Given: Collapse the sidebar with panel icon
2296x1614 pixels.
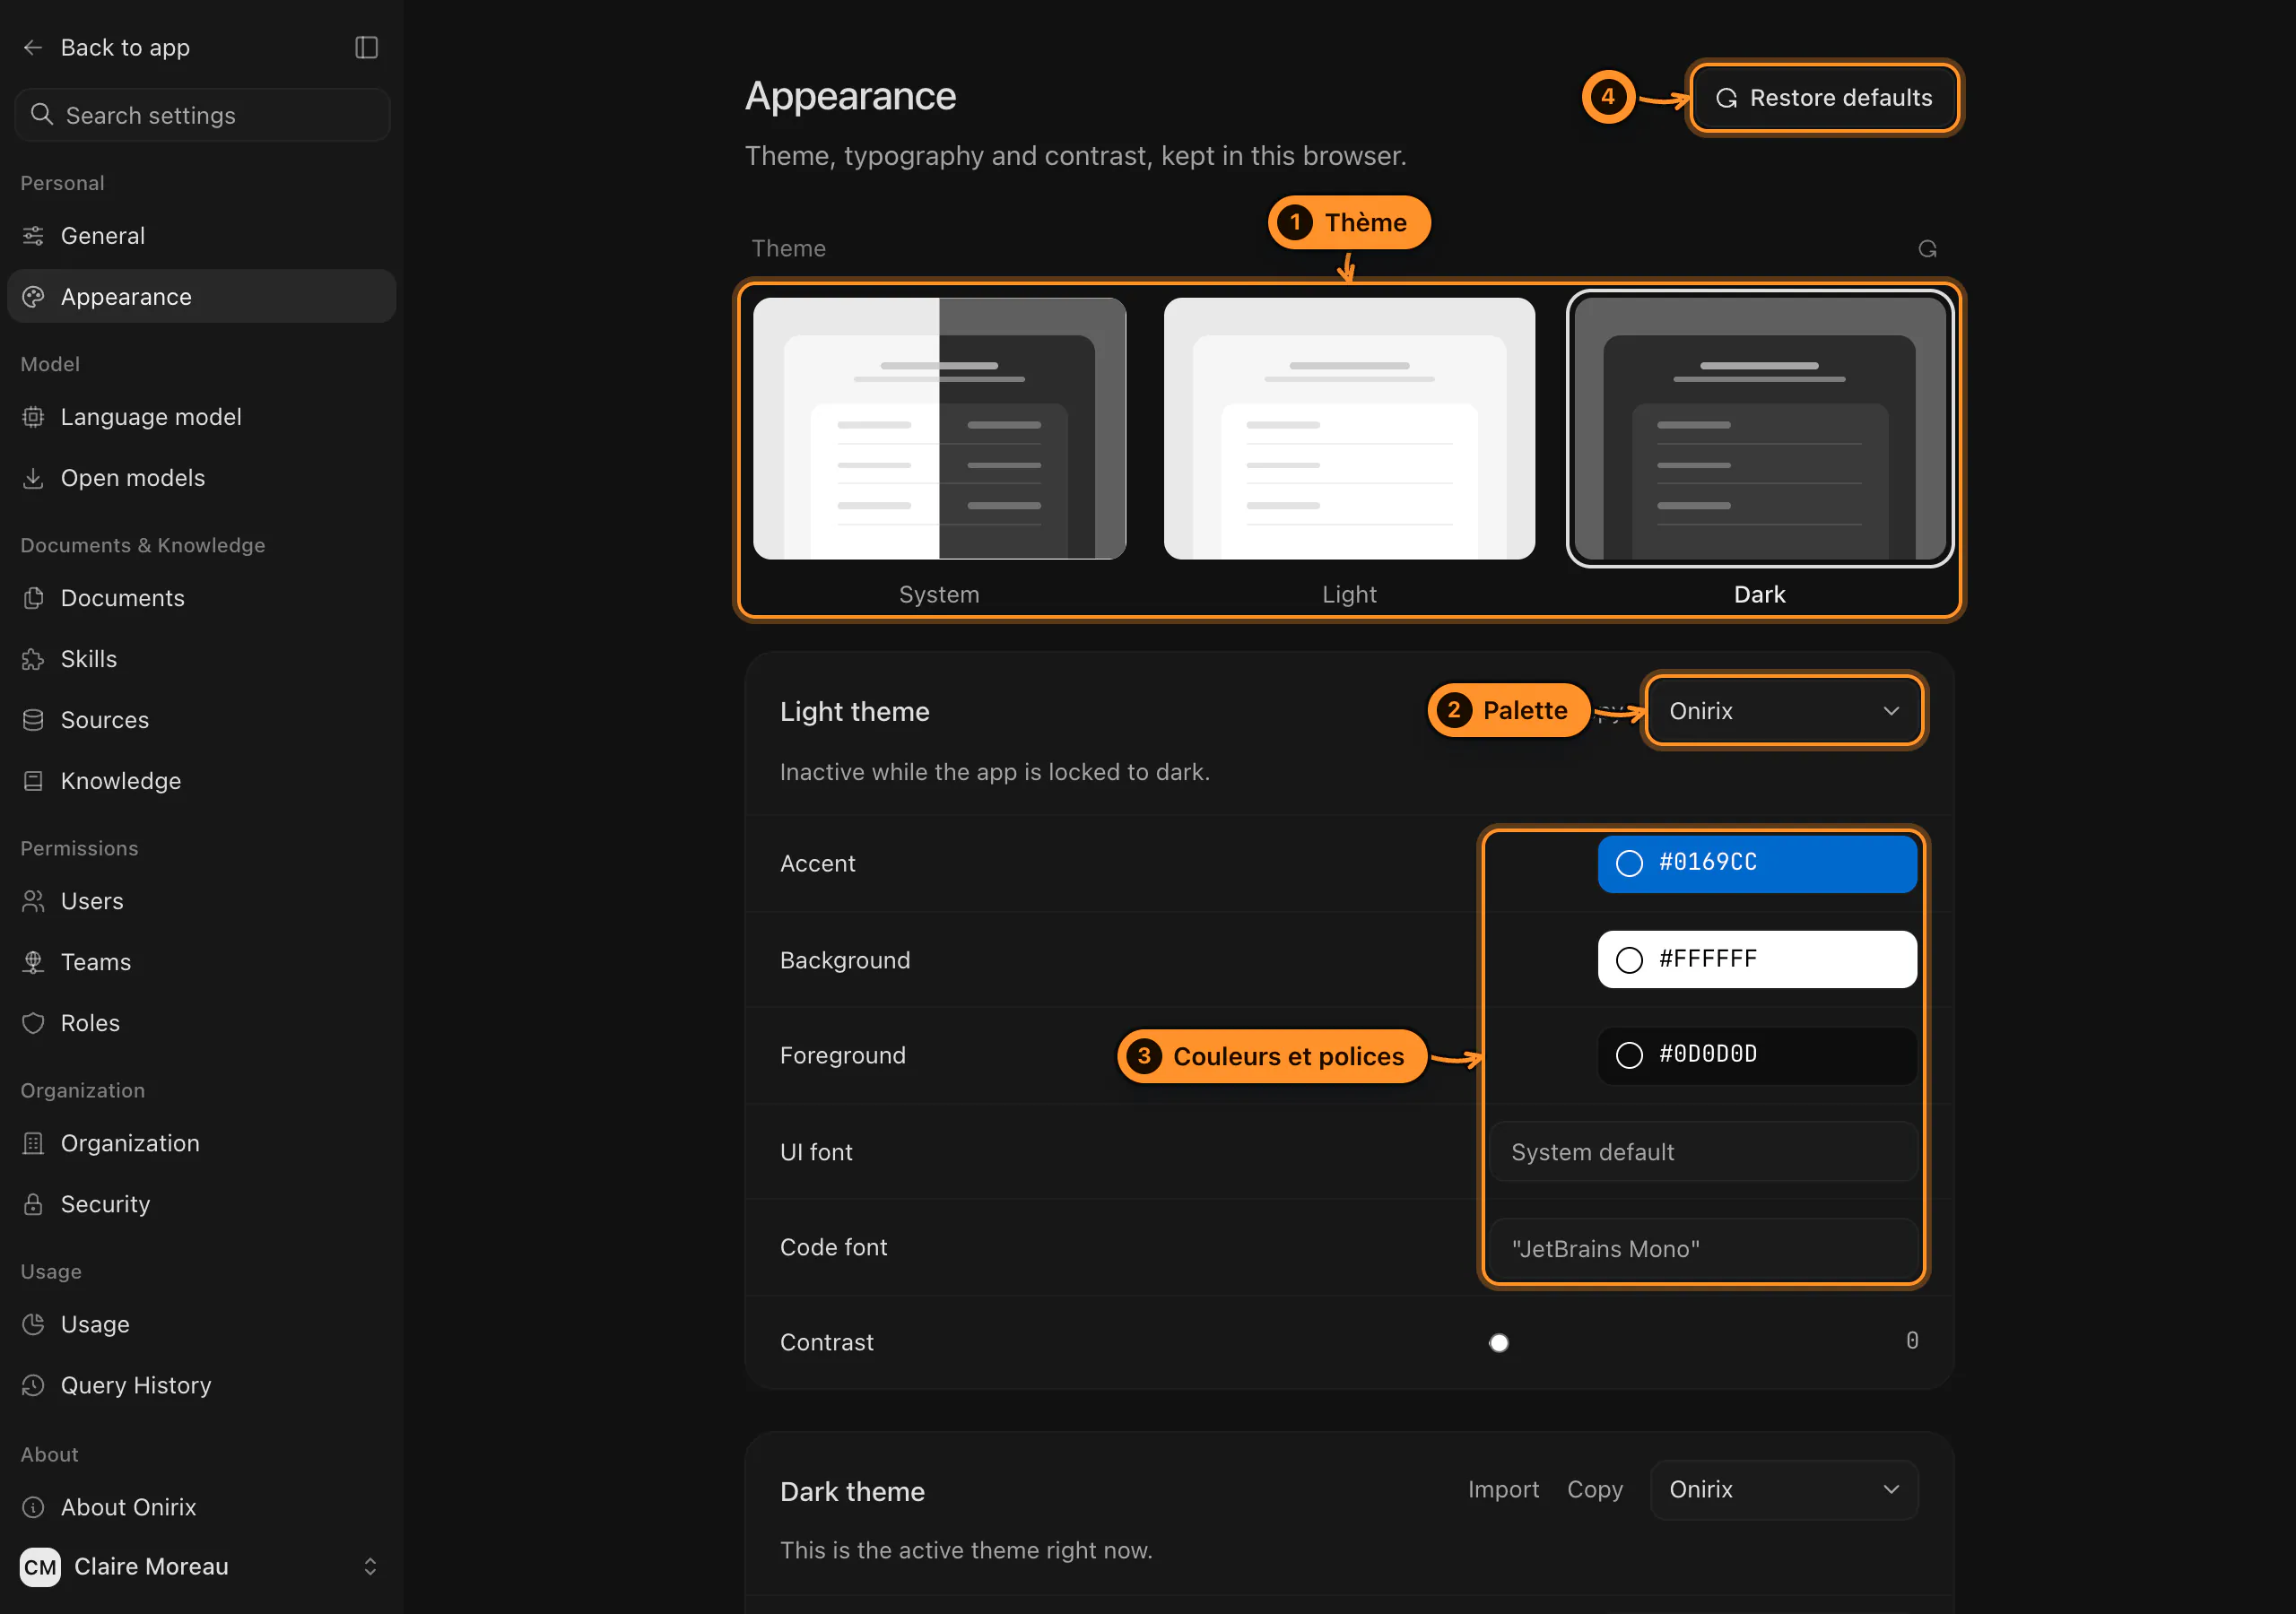Looking at the screenshot, I should 366,47.
